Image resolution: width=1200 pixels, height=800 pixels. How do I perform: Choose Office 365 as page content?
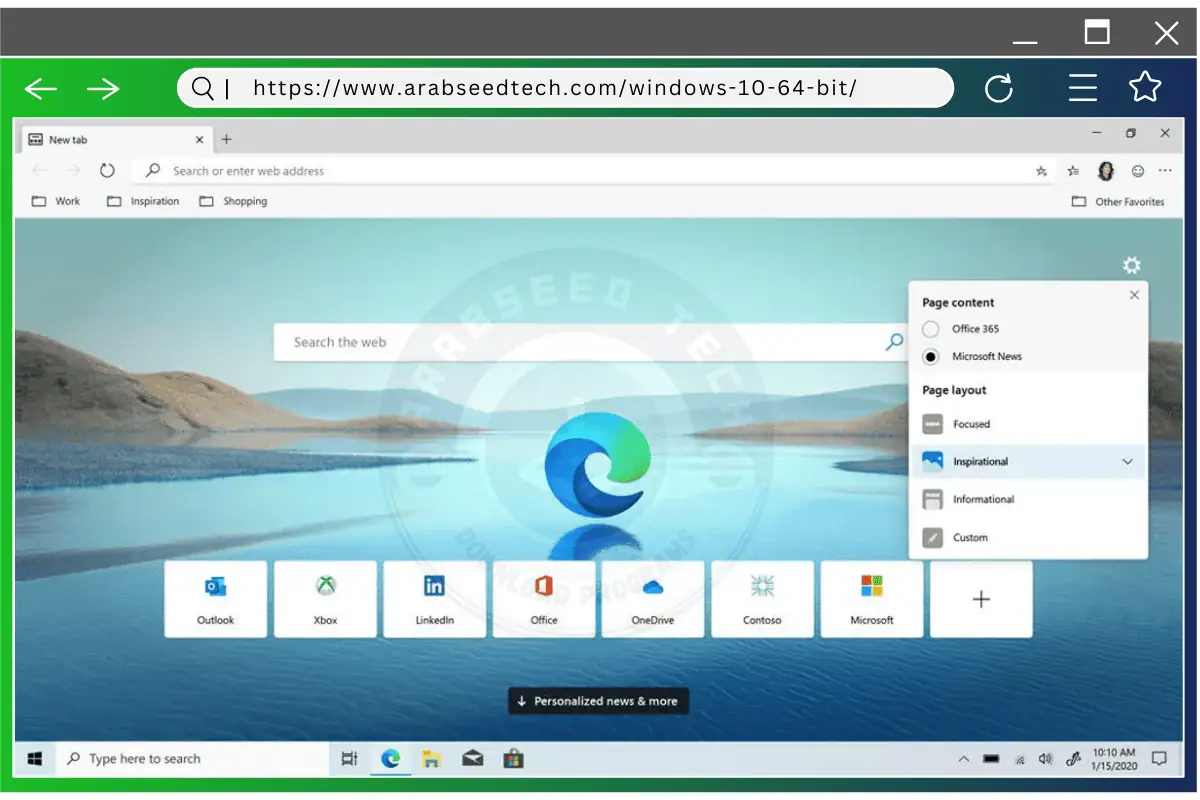(930, 329)
